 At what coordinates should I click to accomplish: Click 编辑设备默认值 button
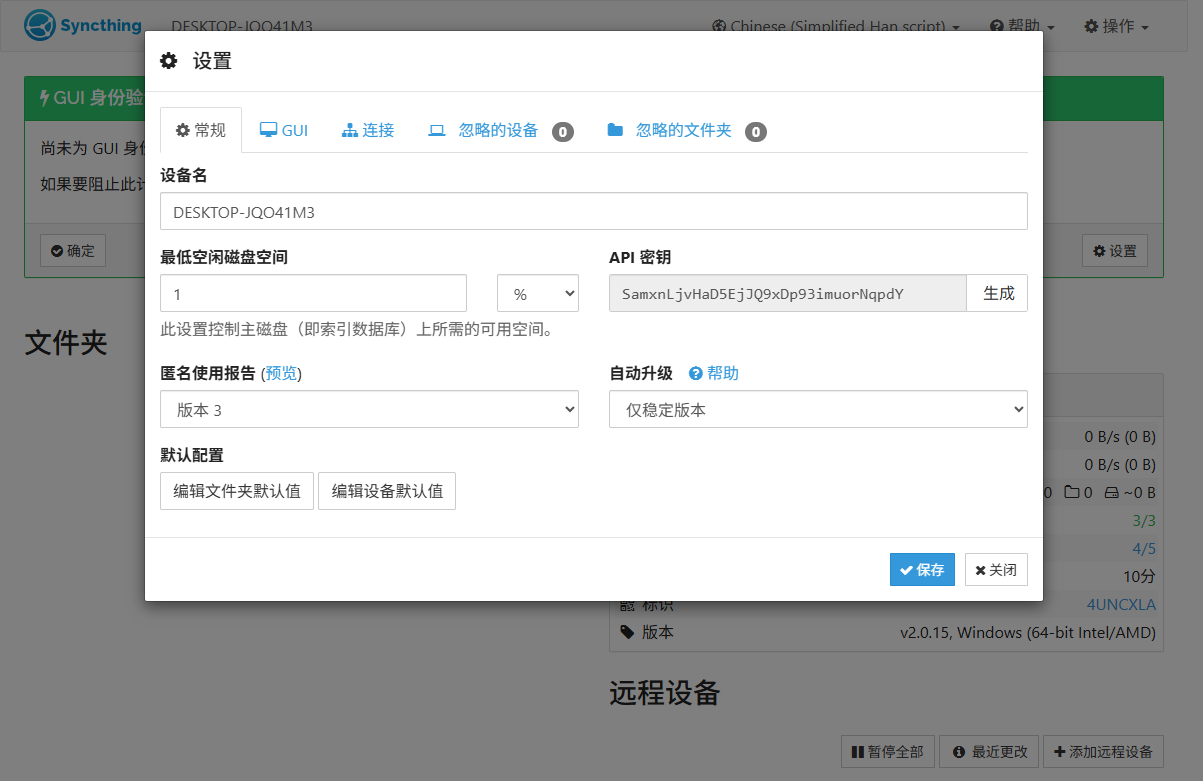pyautogui.click(x=387, y=491)
